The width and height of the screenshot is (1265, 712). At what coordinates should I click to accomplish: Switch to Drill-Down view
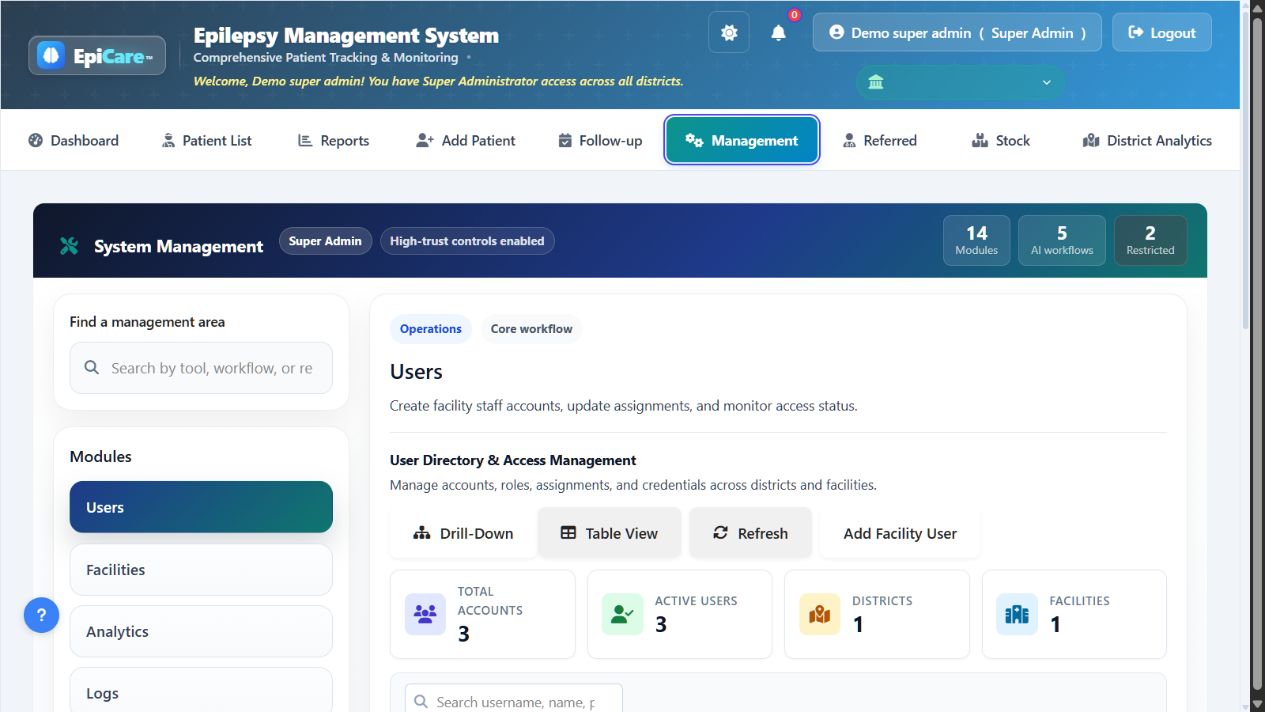[463, 533]
